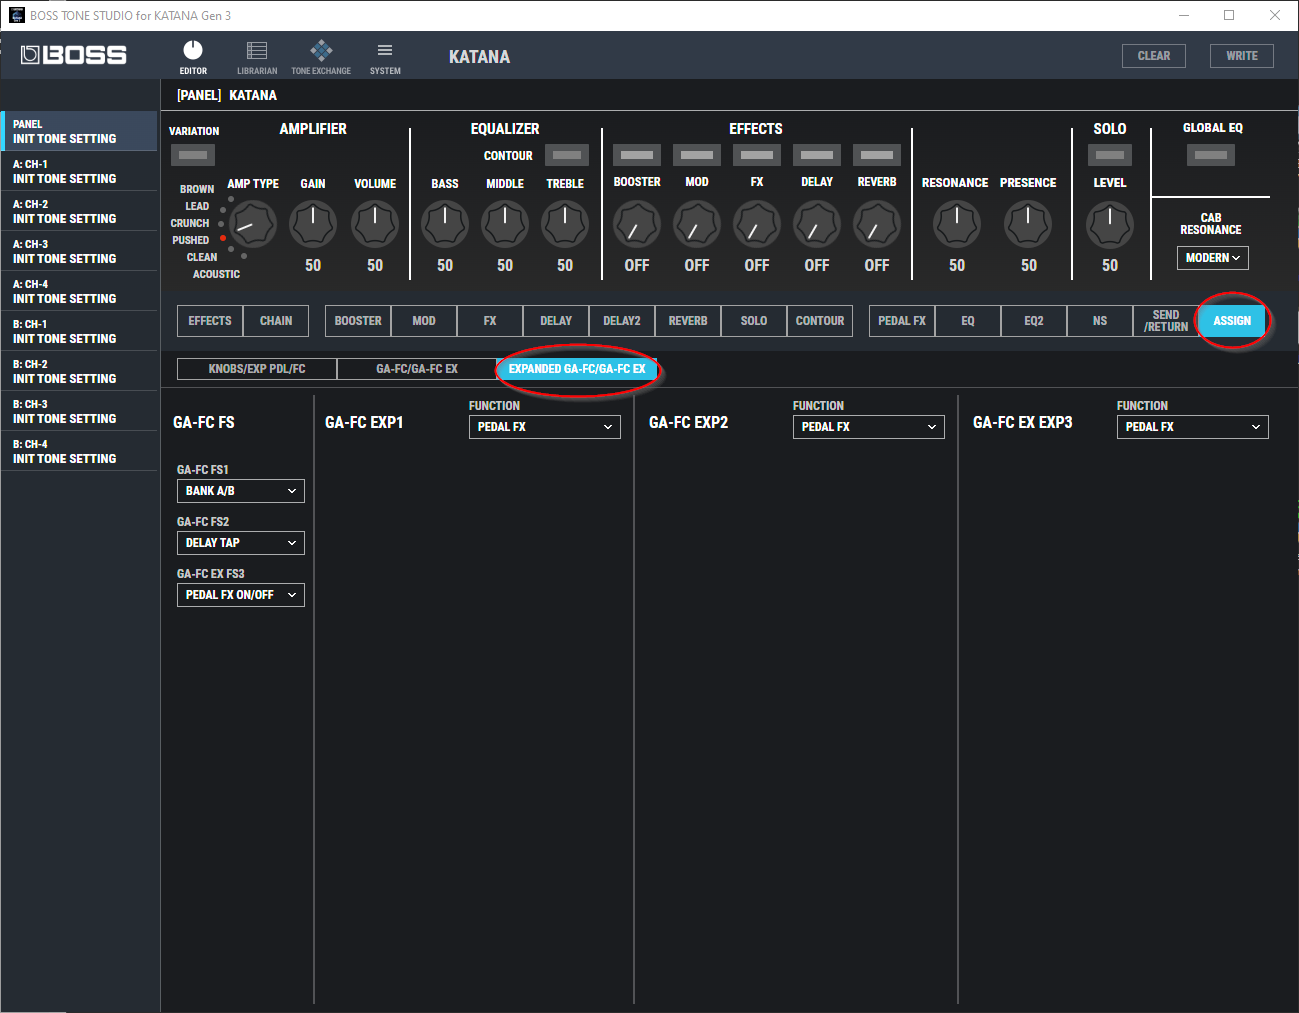Open the DELAY2 settings tab
Image resolution: width=1299 pixels, height=1013 pixels.
(622, 321)
